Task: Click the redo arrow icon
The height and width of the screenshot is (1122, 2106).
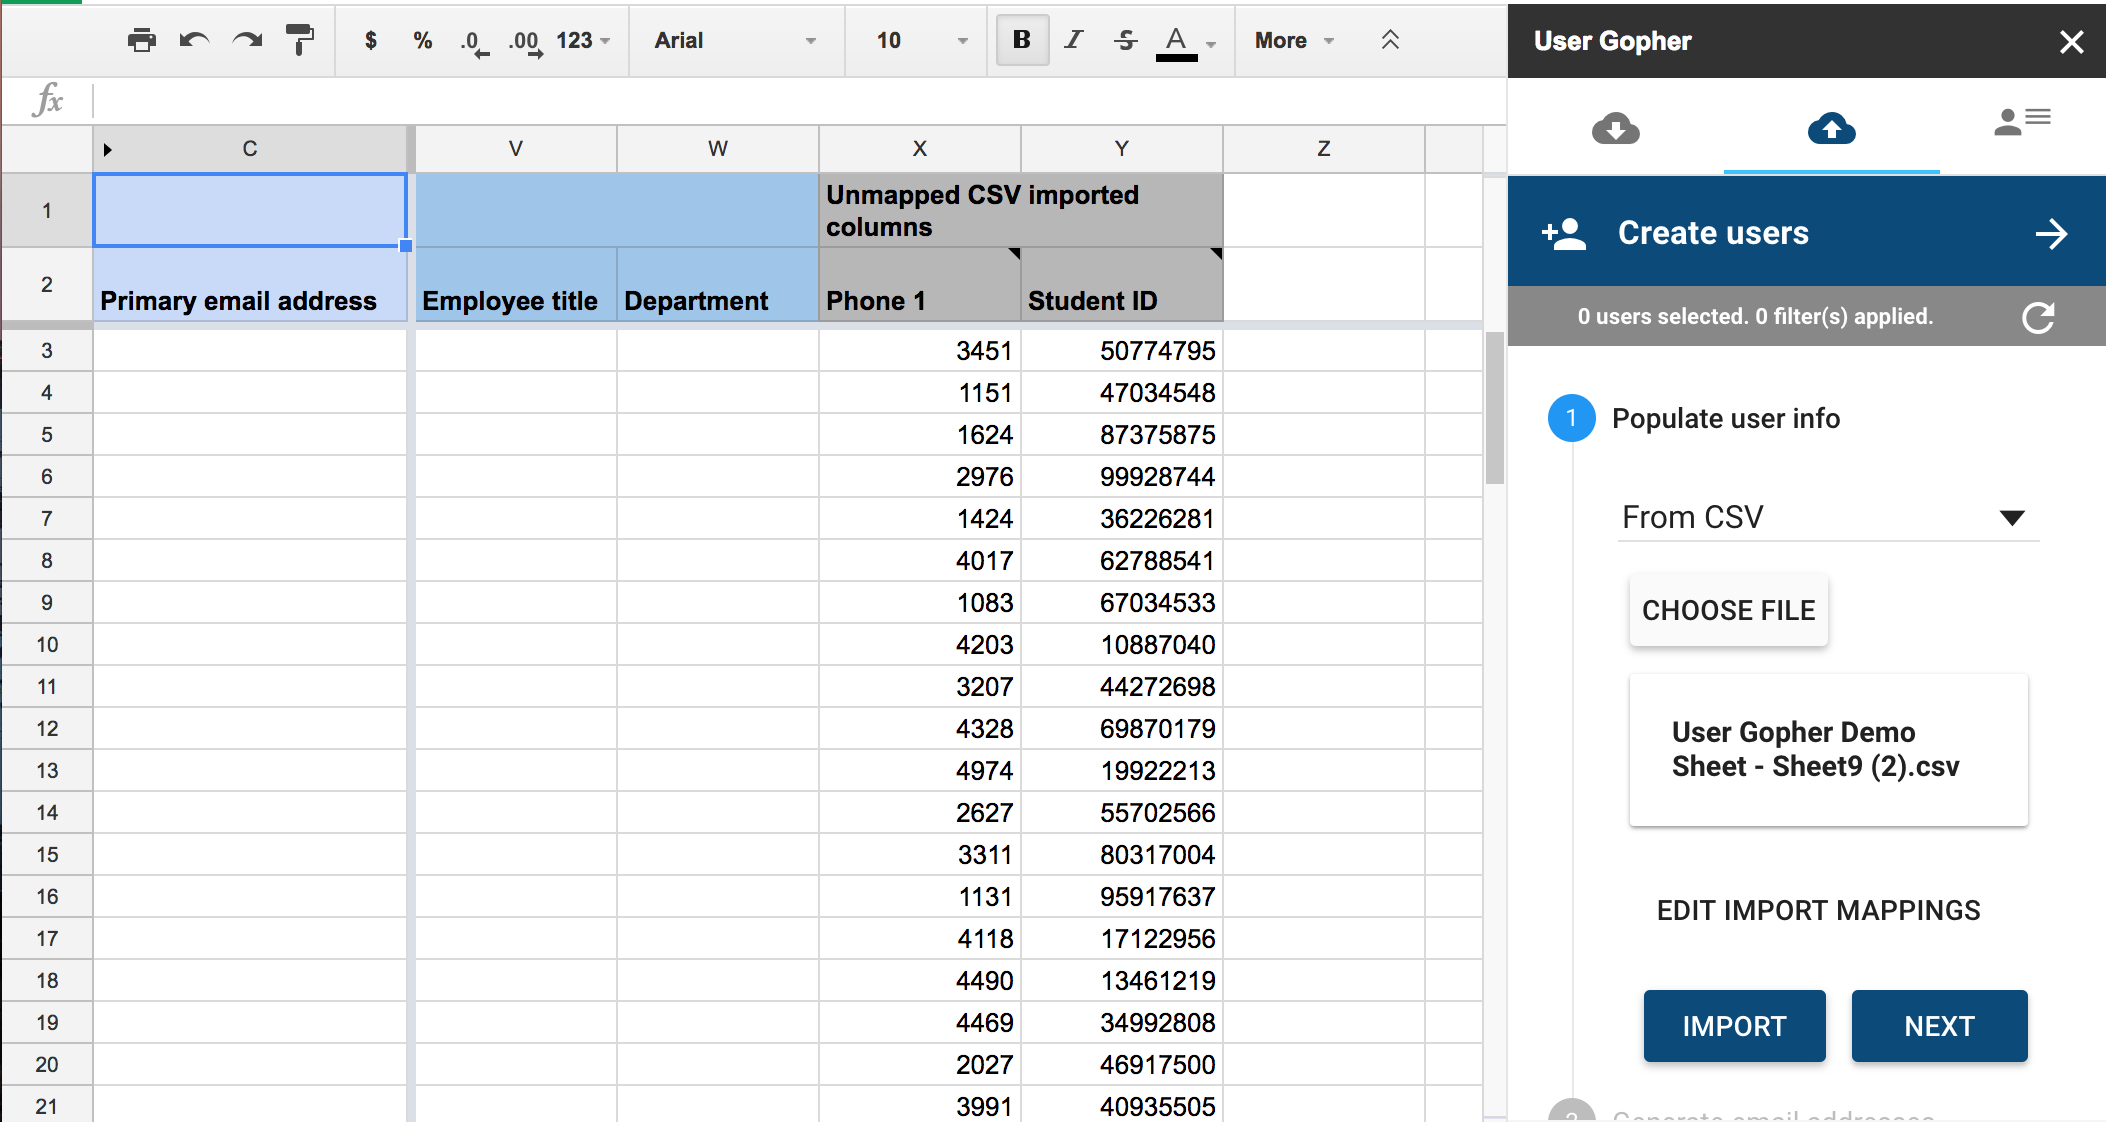Action: point(246,40)
